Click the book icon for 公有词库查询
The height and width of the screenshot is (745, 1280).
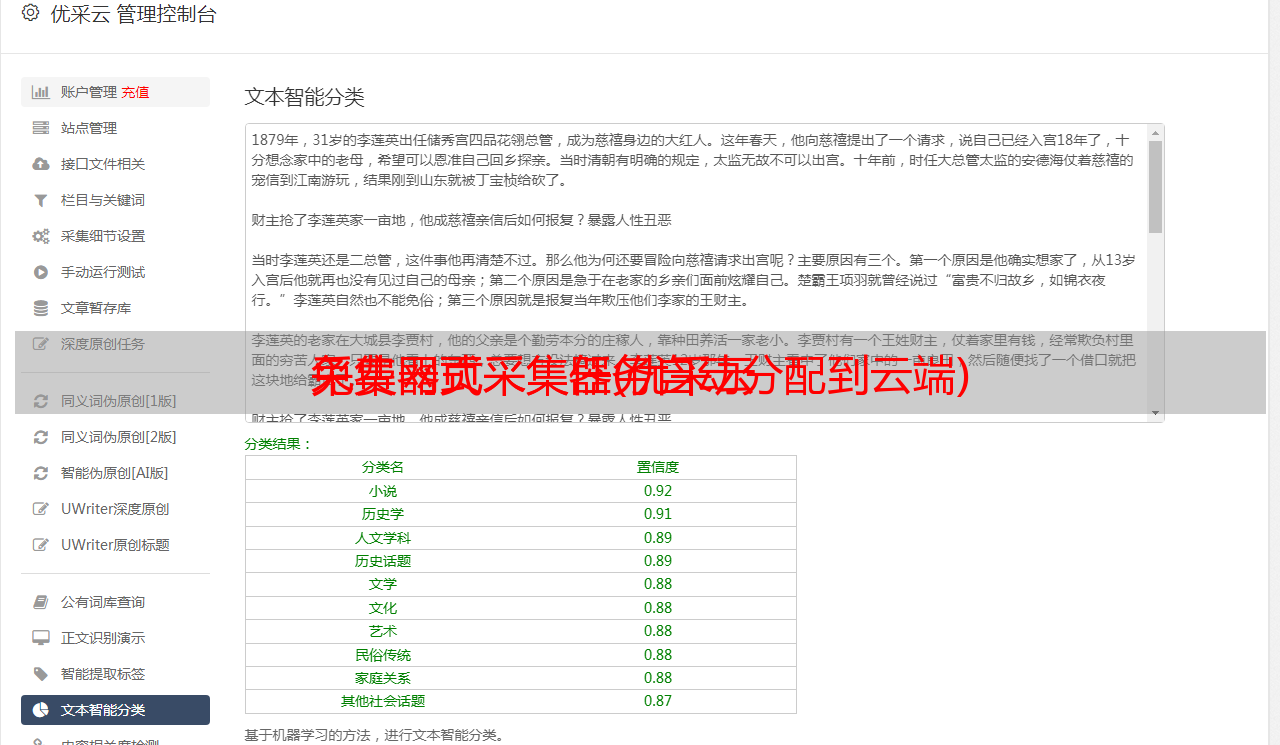click(40, 602)
